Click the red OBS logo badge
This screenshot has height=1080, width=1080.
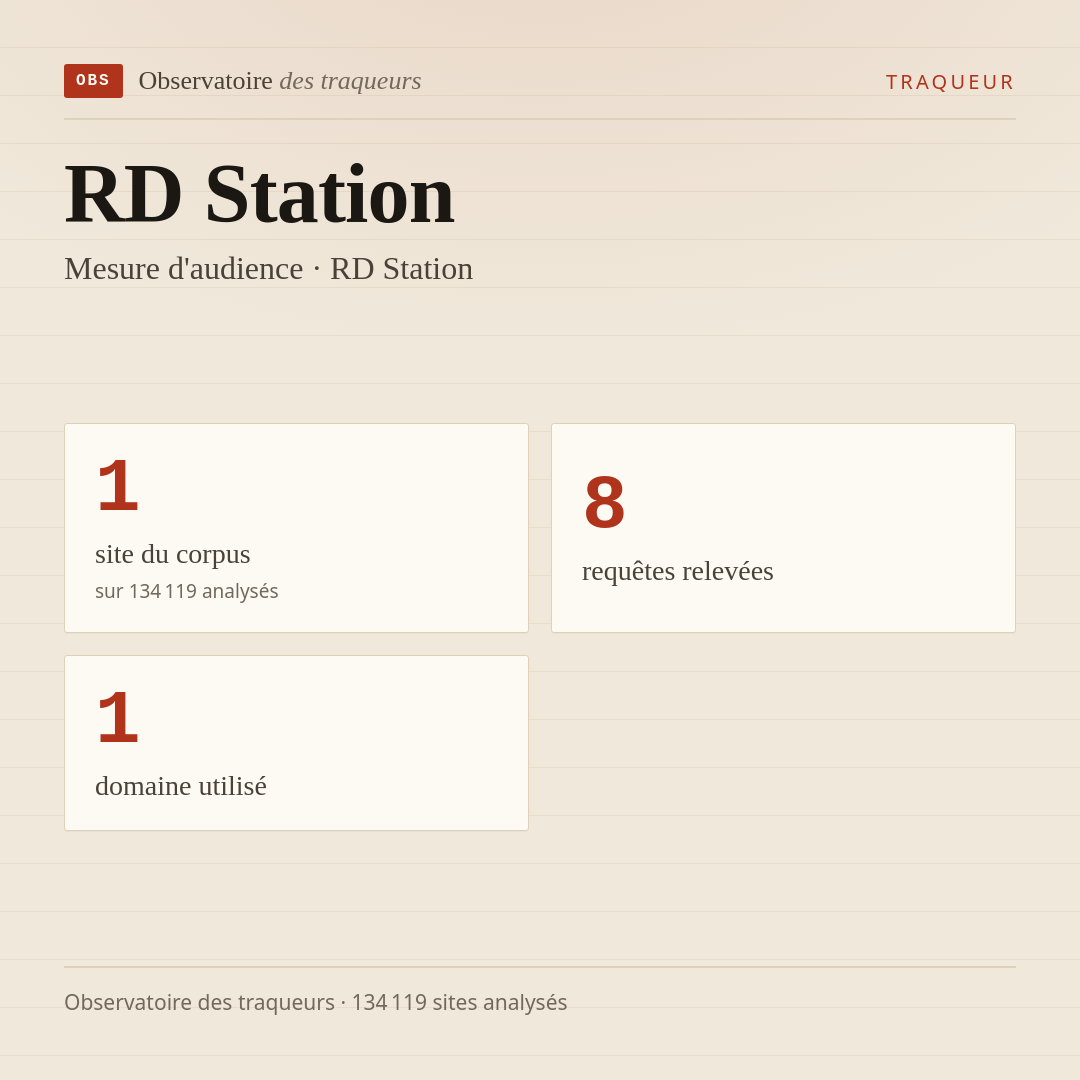[x=93, y=81]
